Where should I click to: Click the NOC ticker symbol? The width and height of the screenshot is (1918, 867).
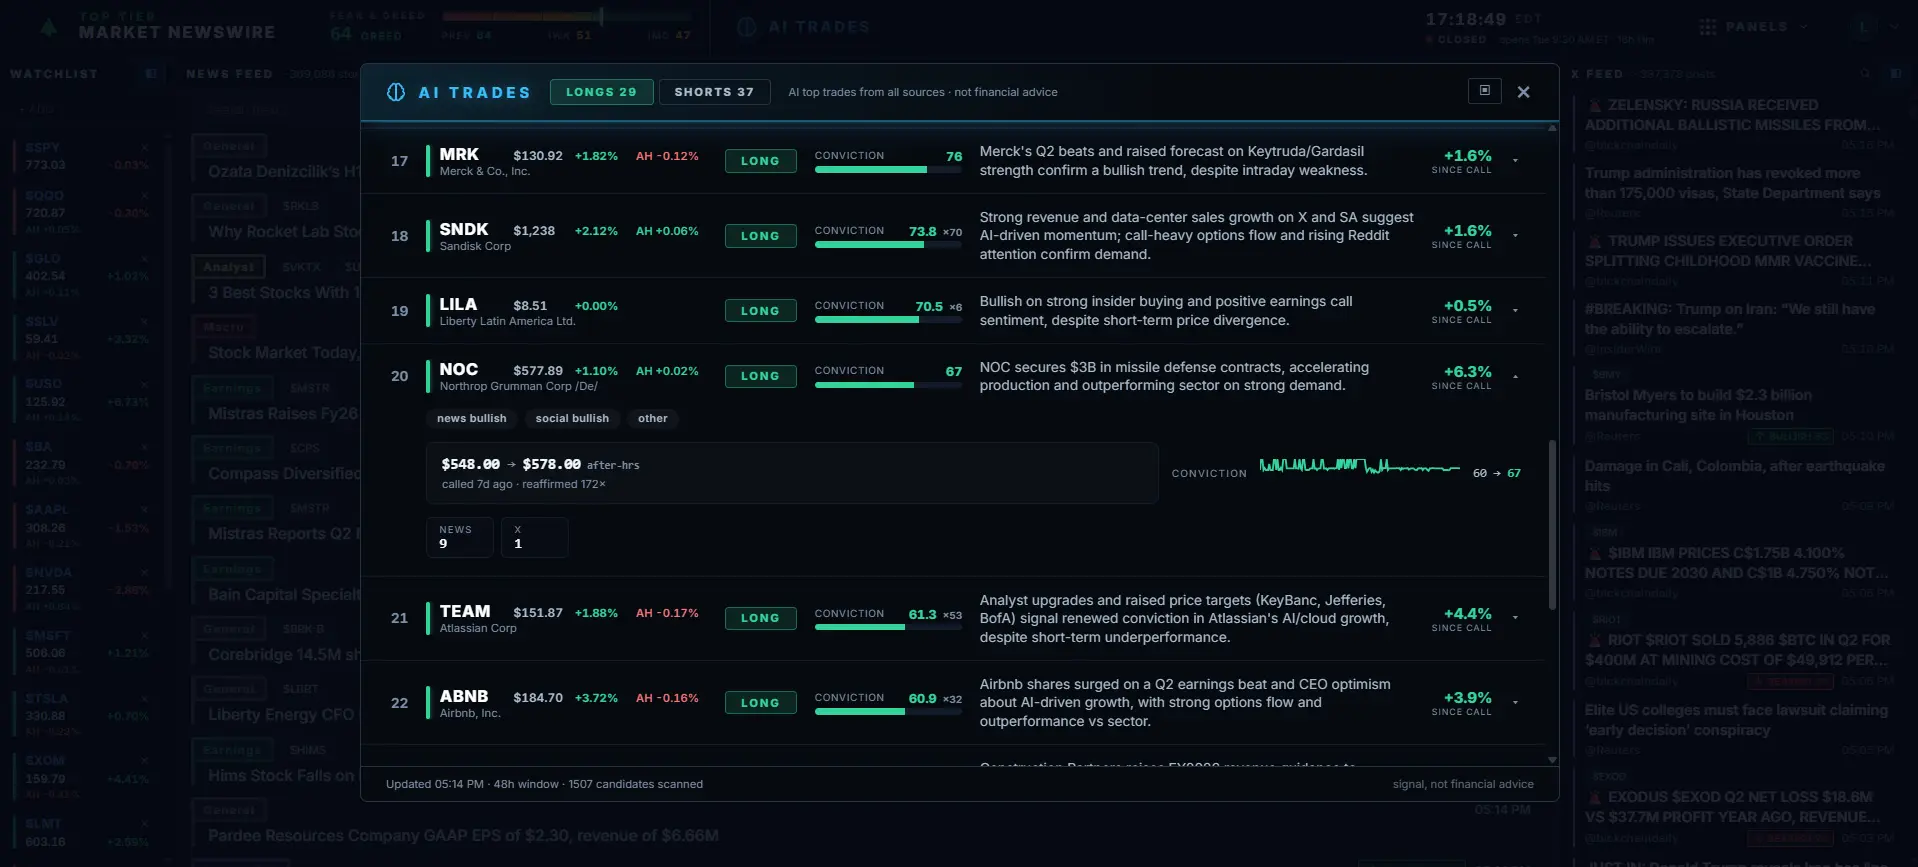coord(459,370)
